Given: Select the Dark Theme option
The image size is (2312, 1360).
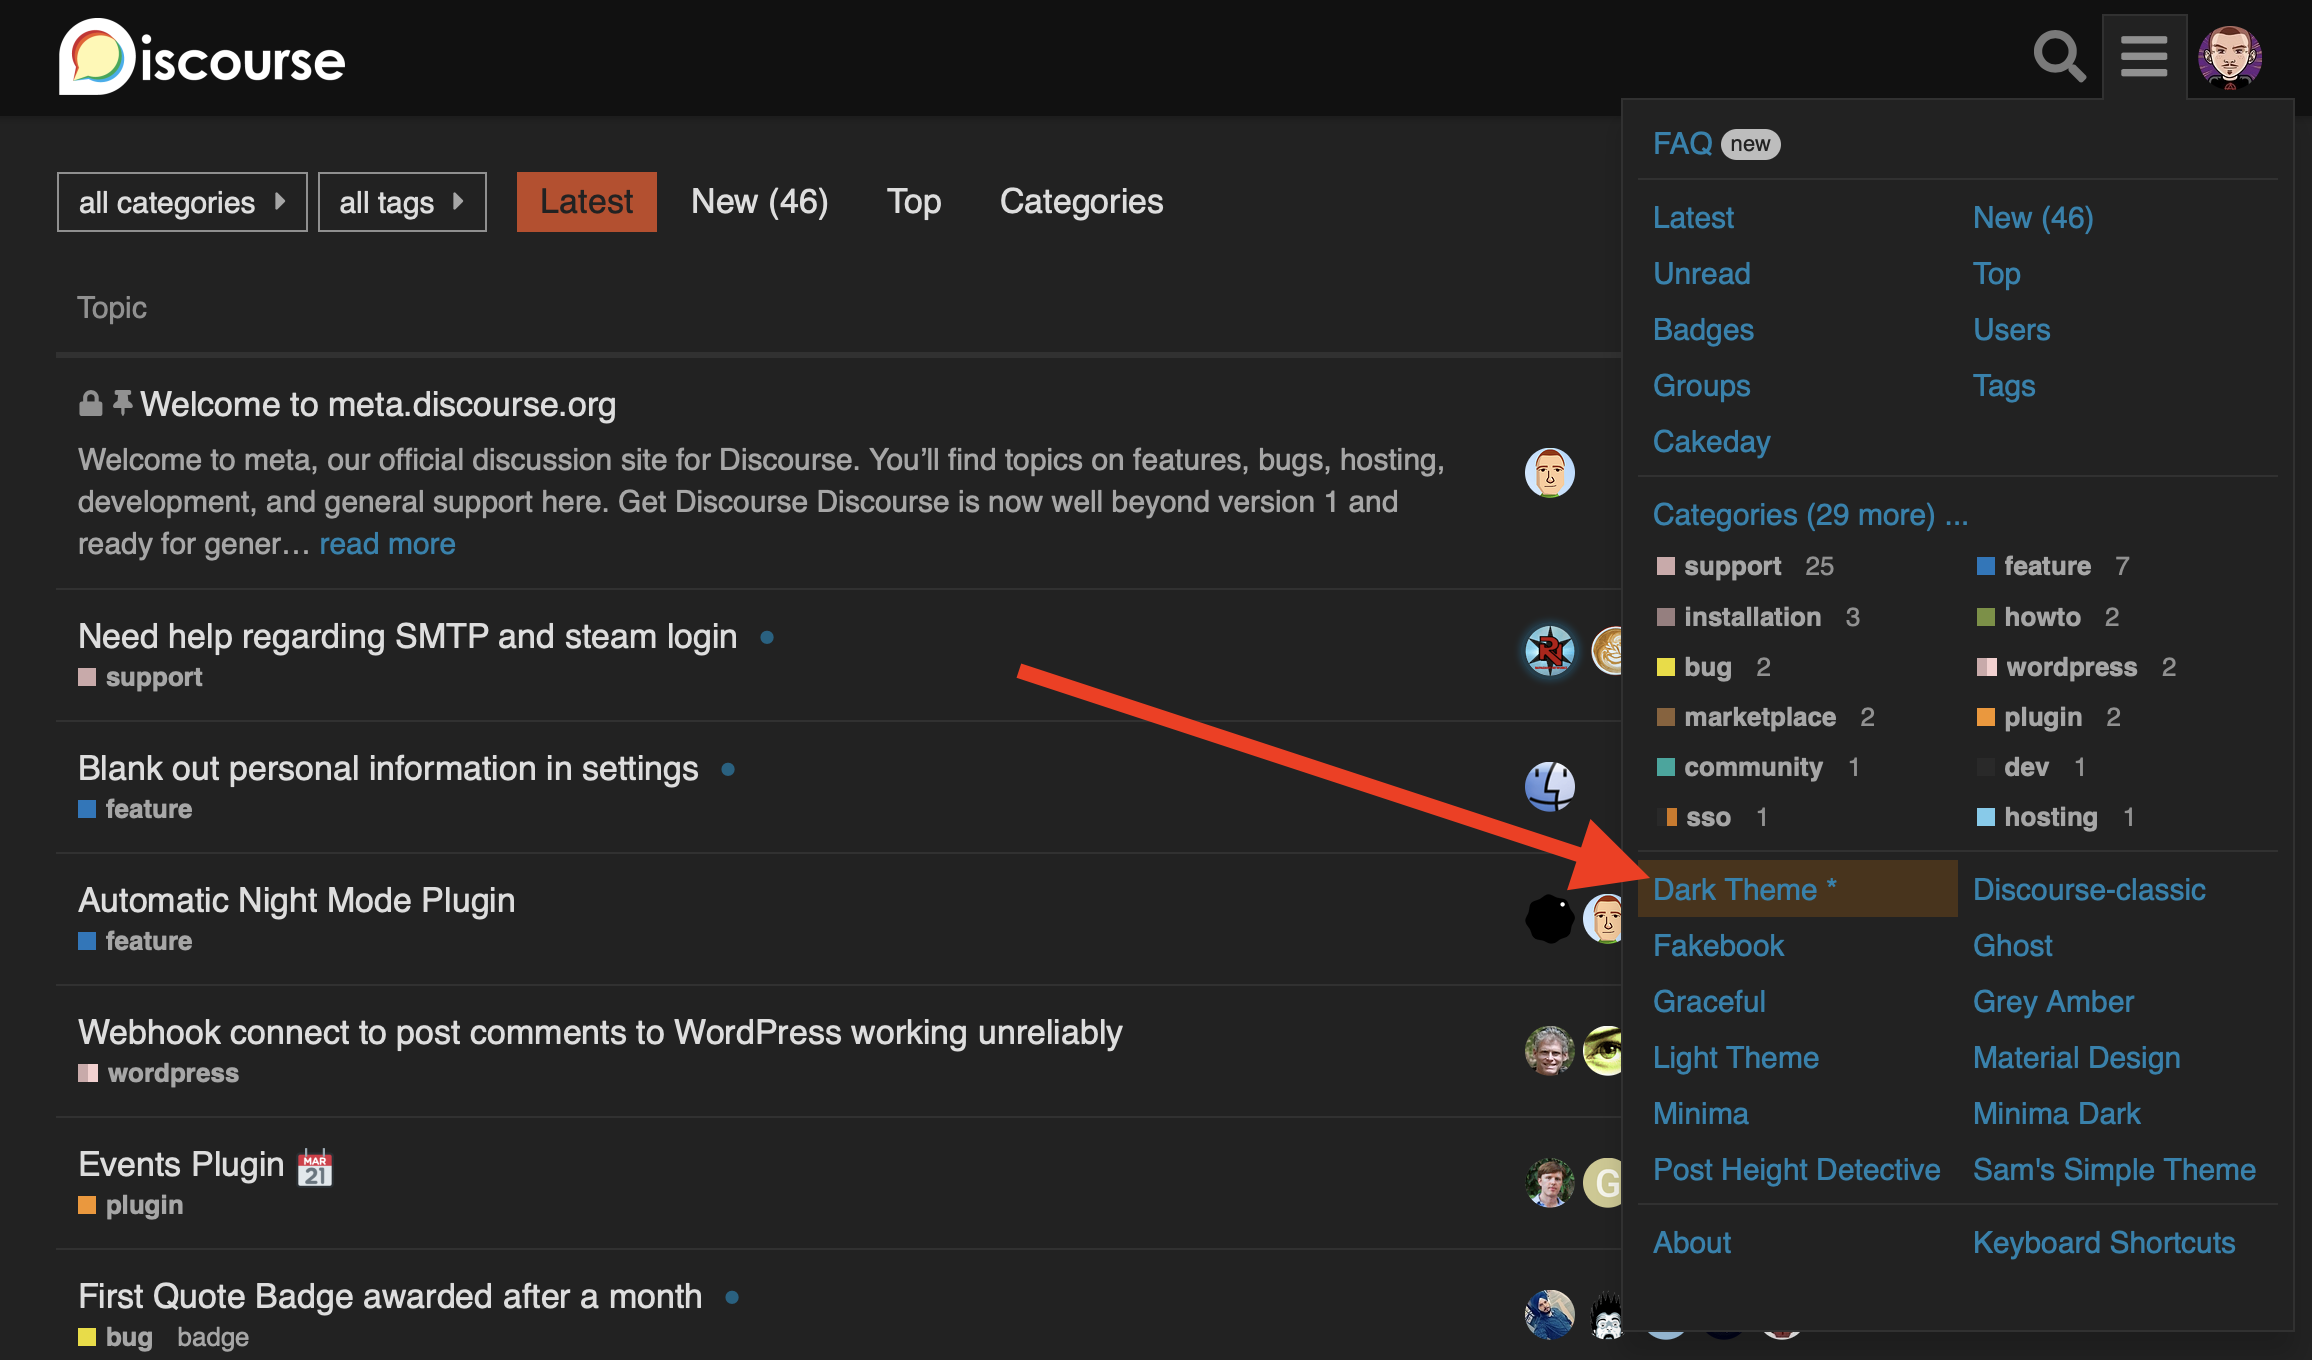Looking at the screenshot, I should [x=1797, y=889].
